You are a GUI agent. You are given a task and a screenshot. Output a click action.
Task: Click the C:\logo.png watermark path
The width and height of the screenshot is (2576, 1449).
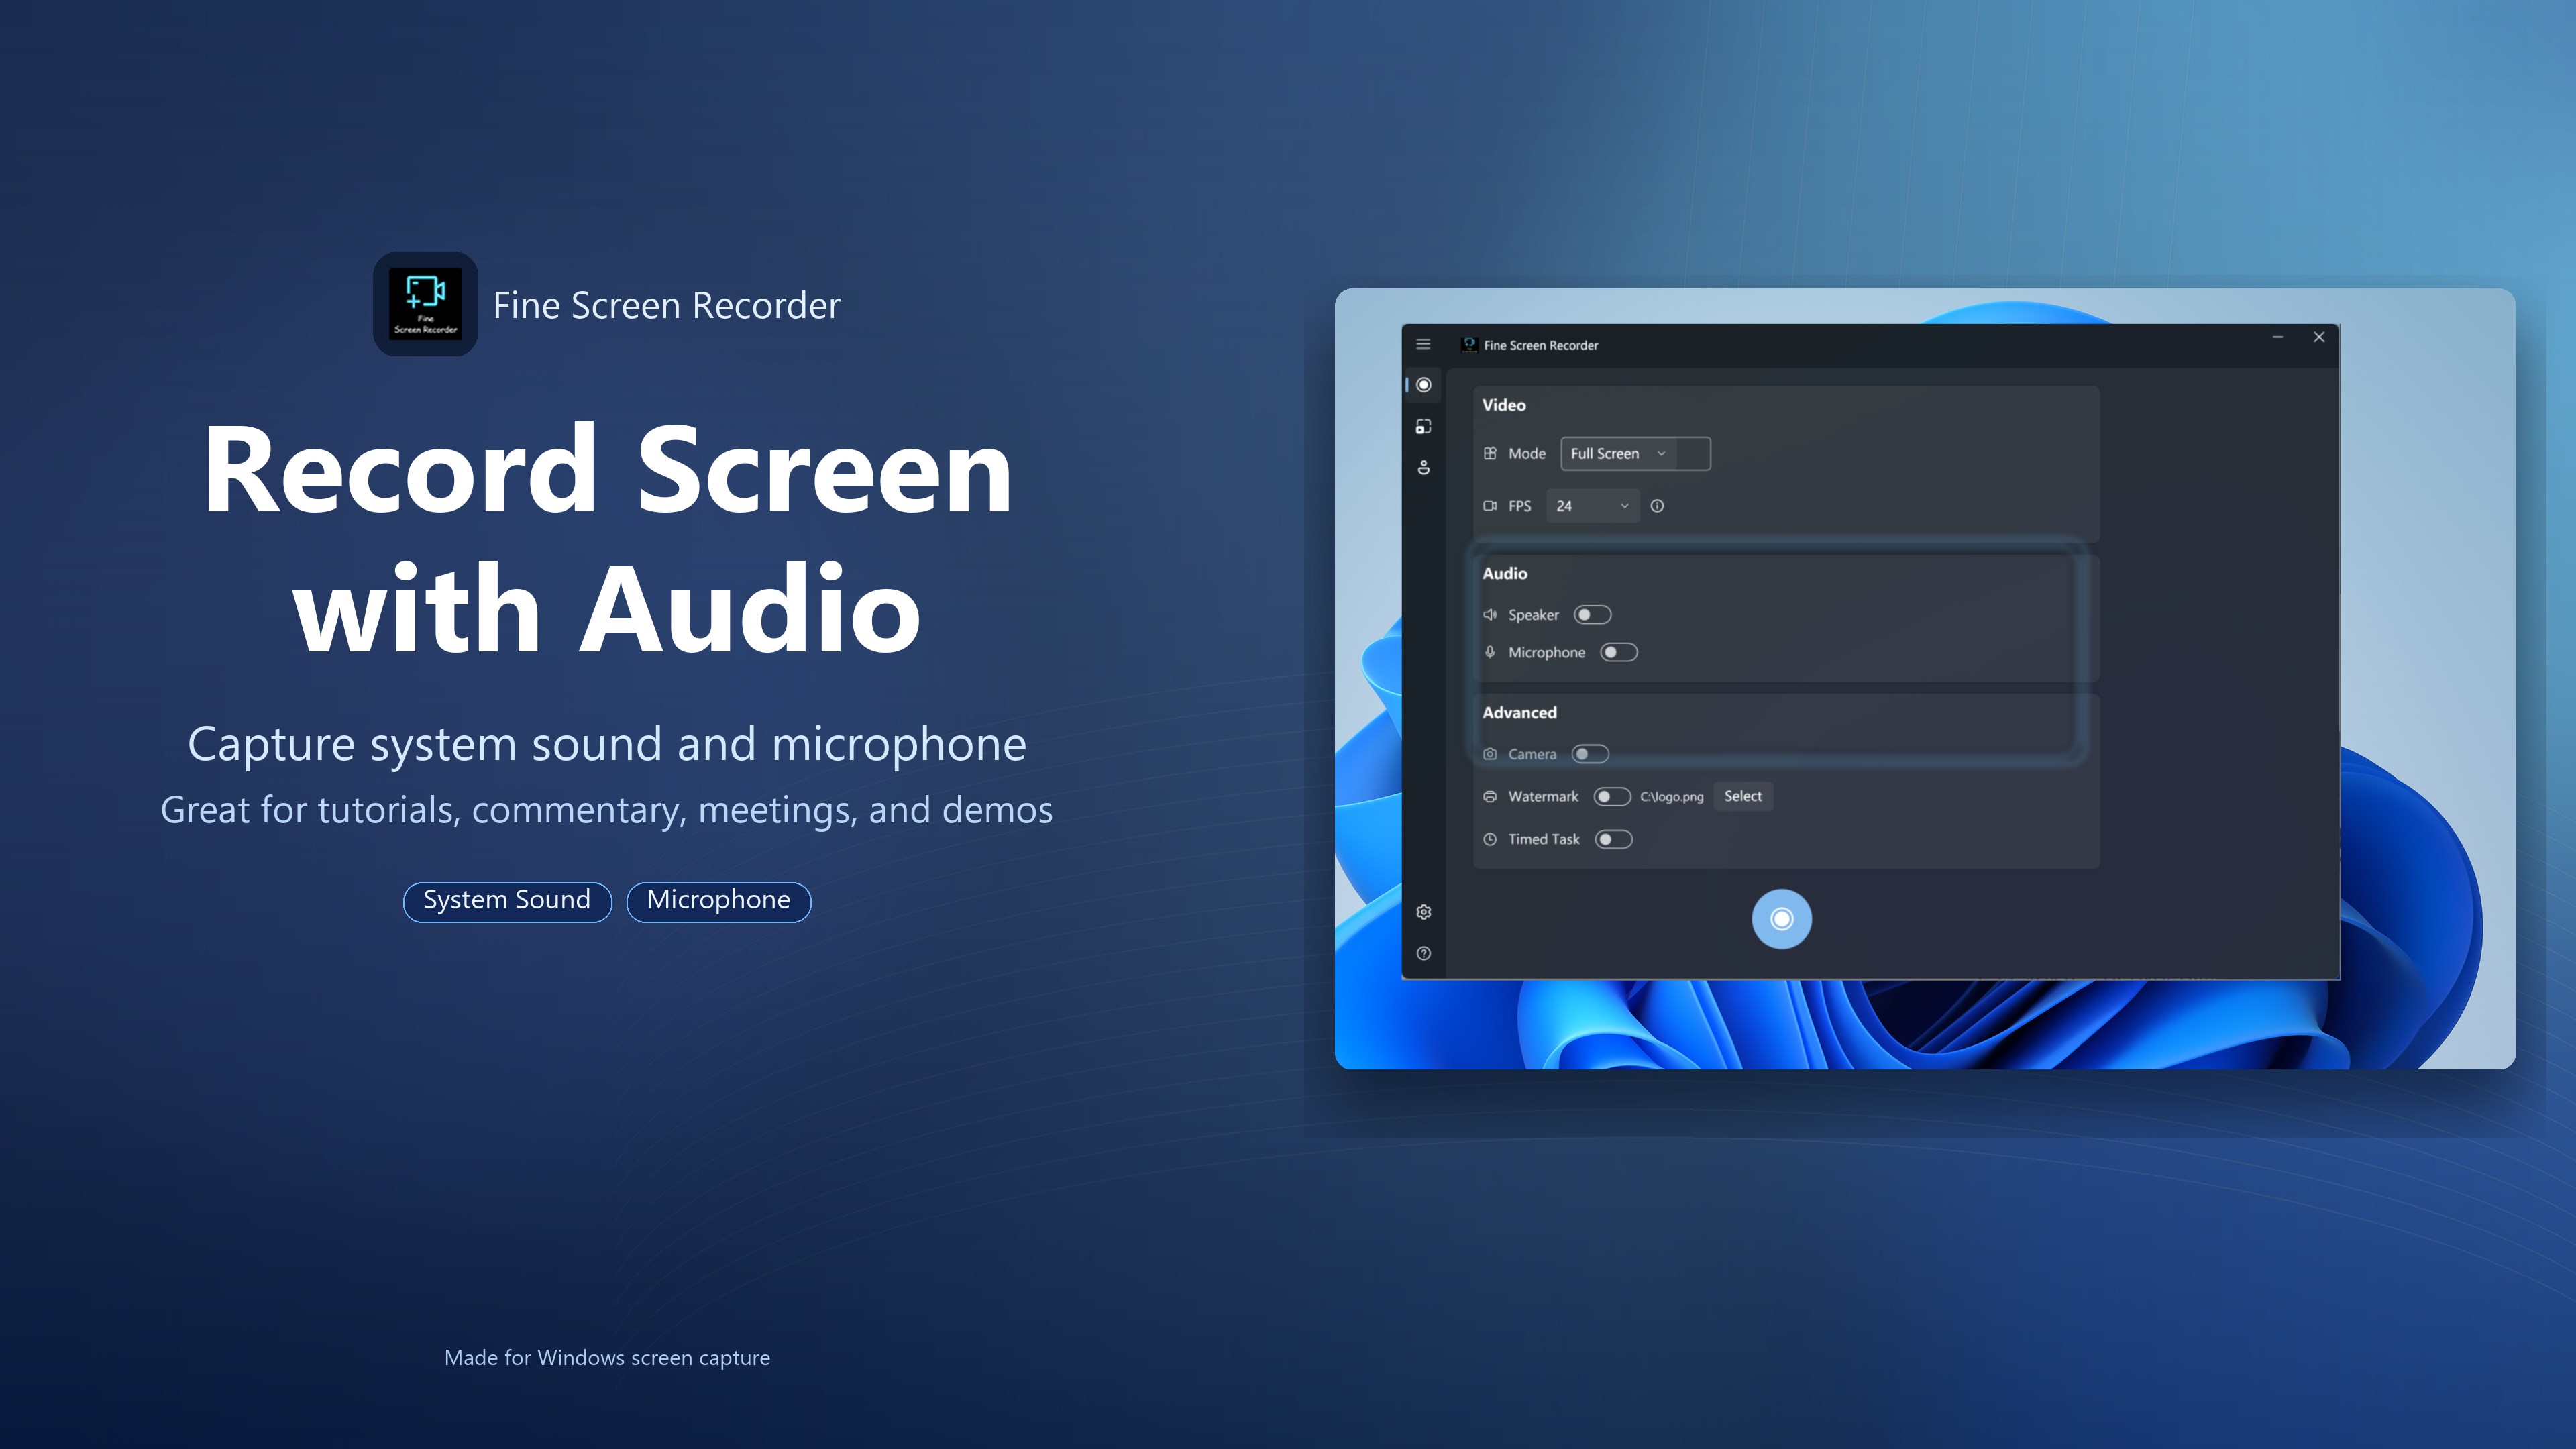coord(1671,797)
